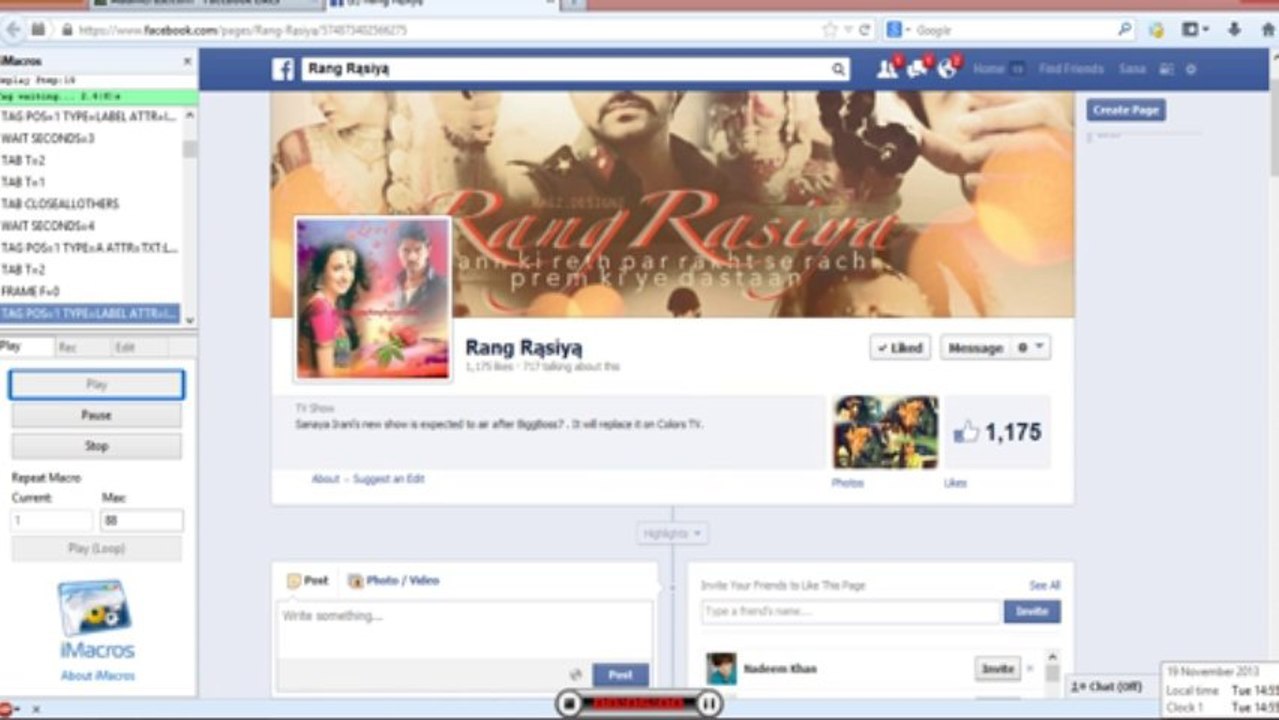The width and height of the screenshot is (1279, 720).
Task: Invite Nadeem Khan to like the page
Action: pos(997,668)
